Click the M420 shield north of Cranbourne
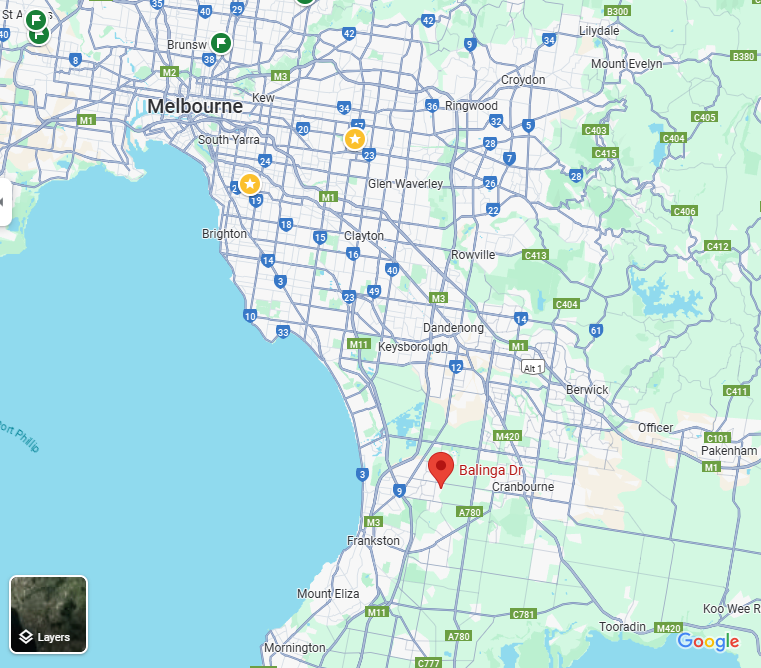 tap(507, 436)
